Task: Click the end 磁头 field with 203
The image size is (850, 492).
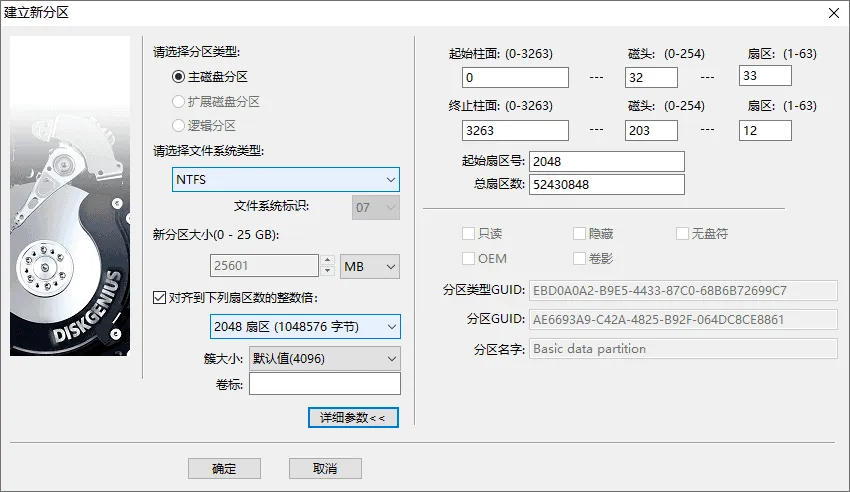Action: 651,131
